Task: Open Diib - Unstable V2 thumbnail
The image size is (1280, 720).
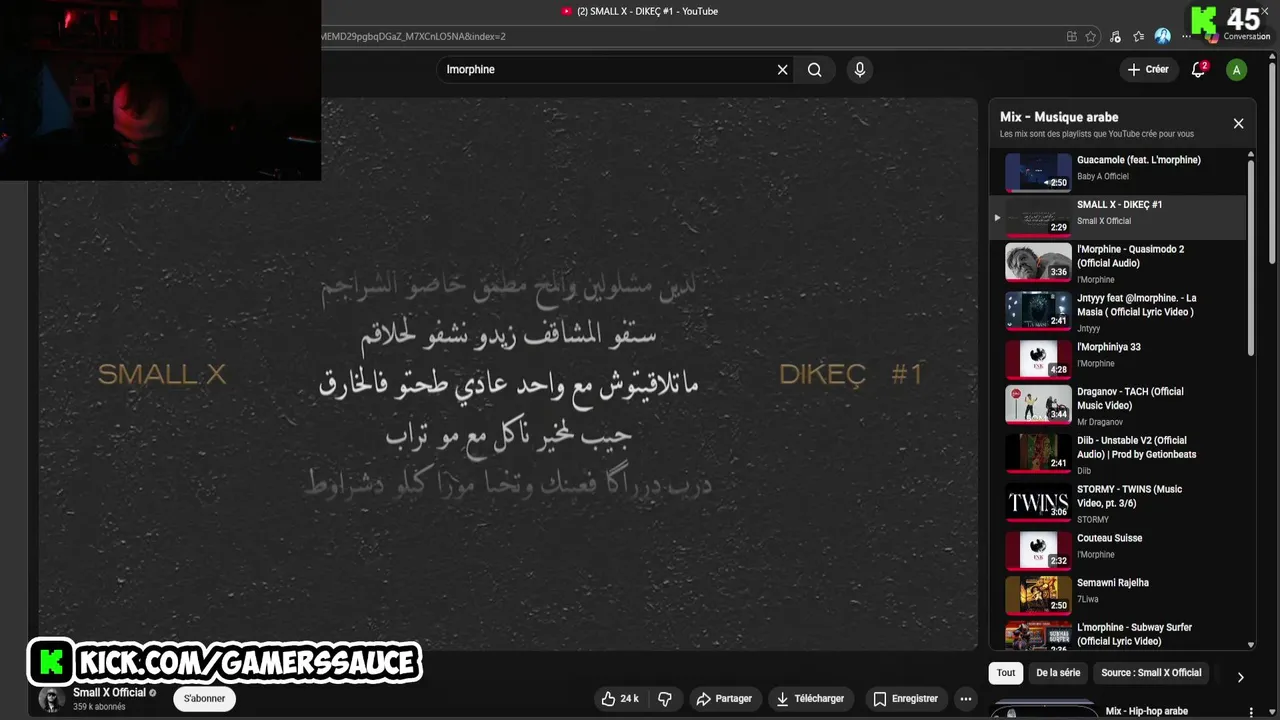Action: [1038, 453]
